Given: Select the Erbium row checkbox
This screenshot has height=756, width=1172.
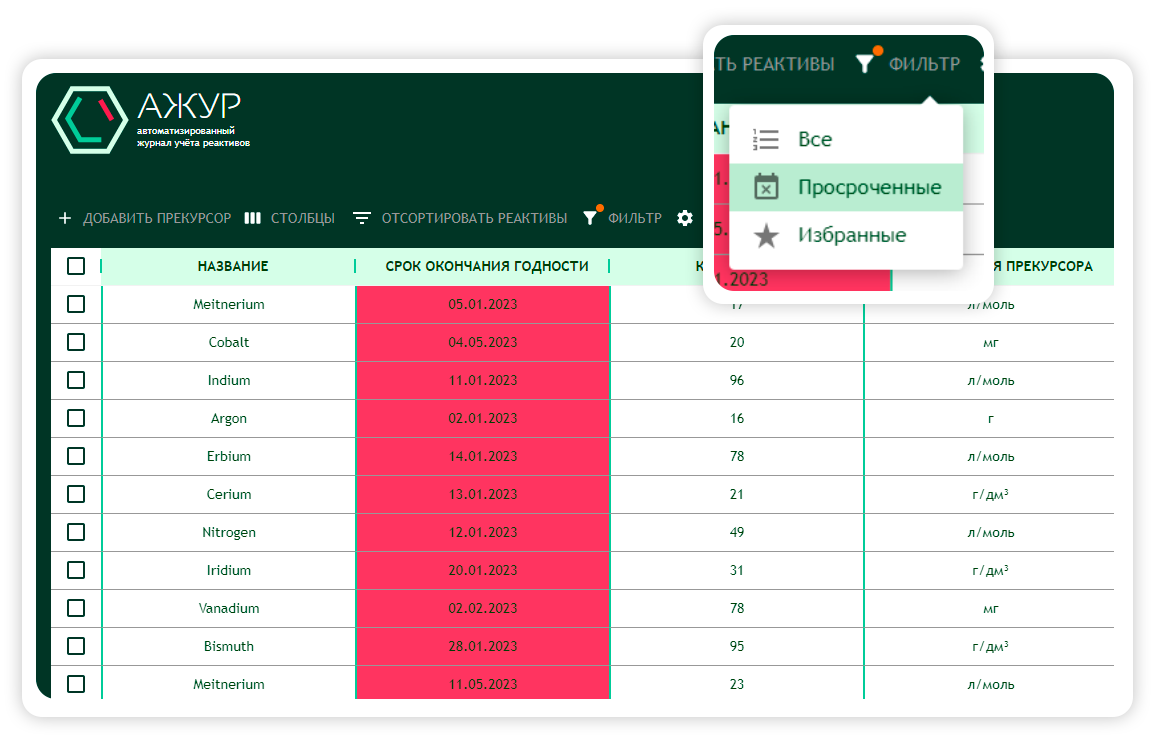Looking at the screenshot, I should (x=76, y=456).
